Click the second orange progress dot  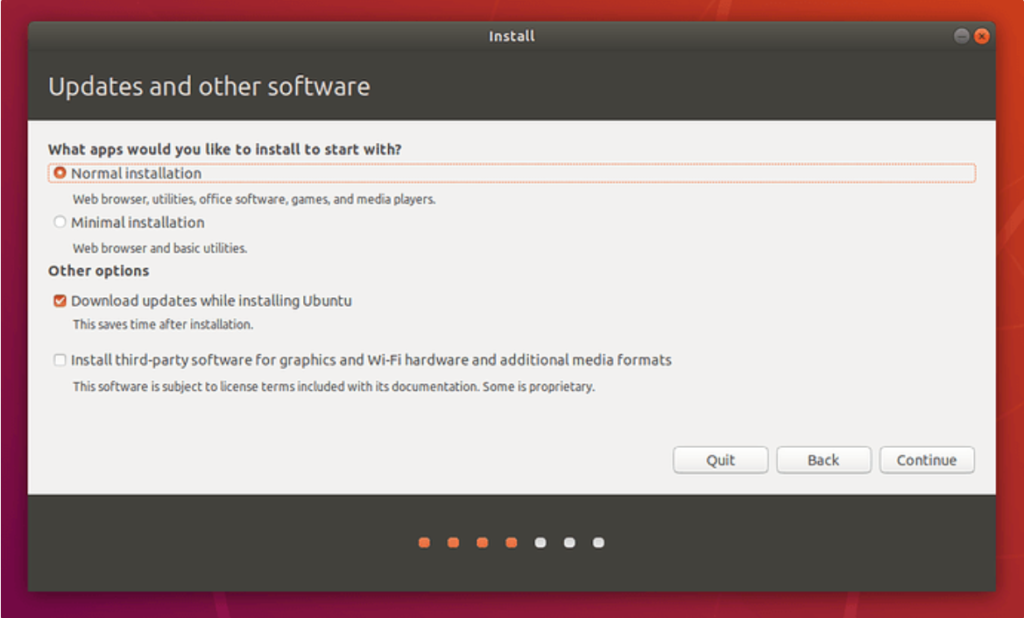point(453,543)
